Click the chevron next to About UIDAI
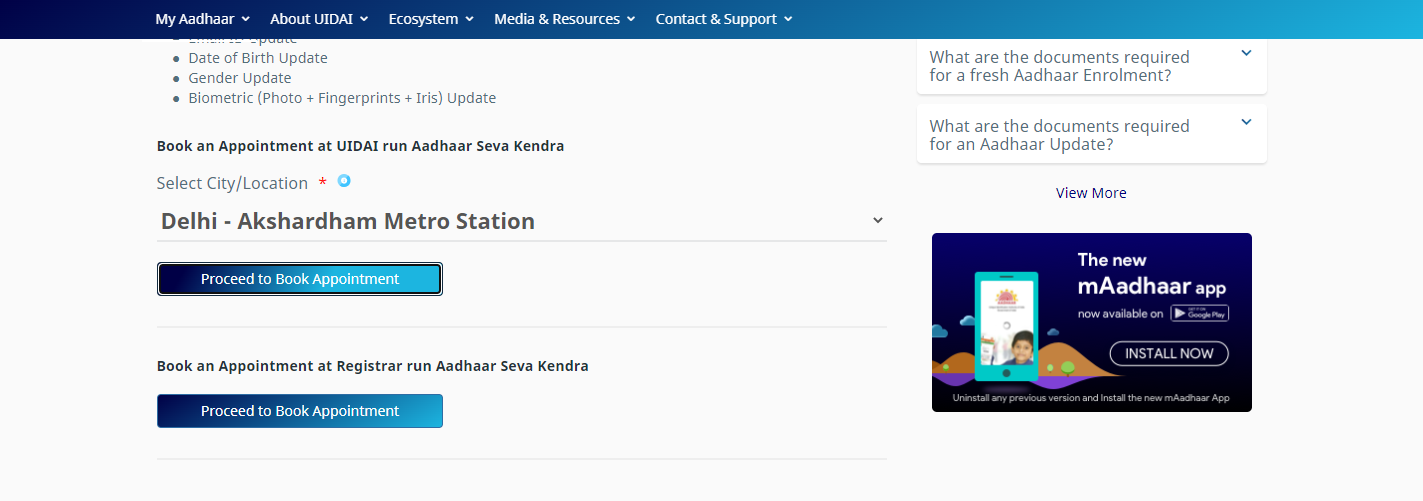This screenshot has width=1423, height=501. pos(364,19)
